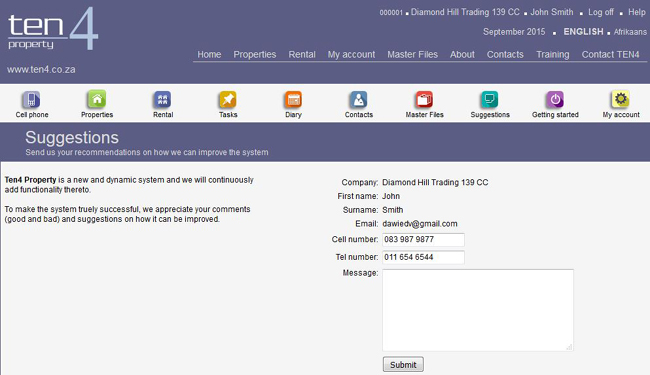Open the Home menu item
Screen dimensions: 650x375
209,55
